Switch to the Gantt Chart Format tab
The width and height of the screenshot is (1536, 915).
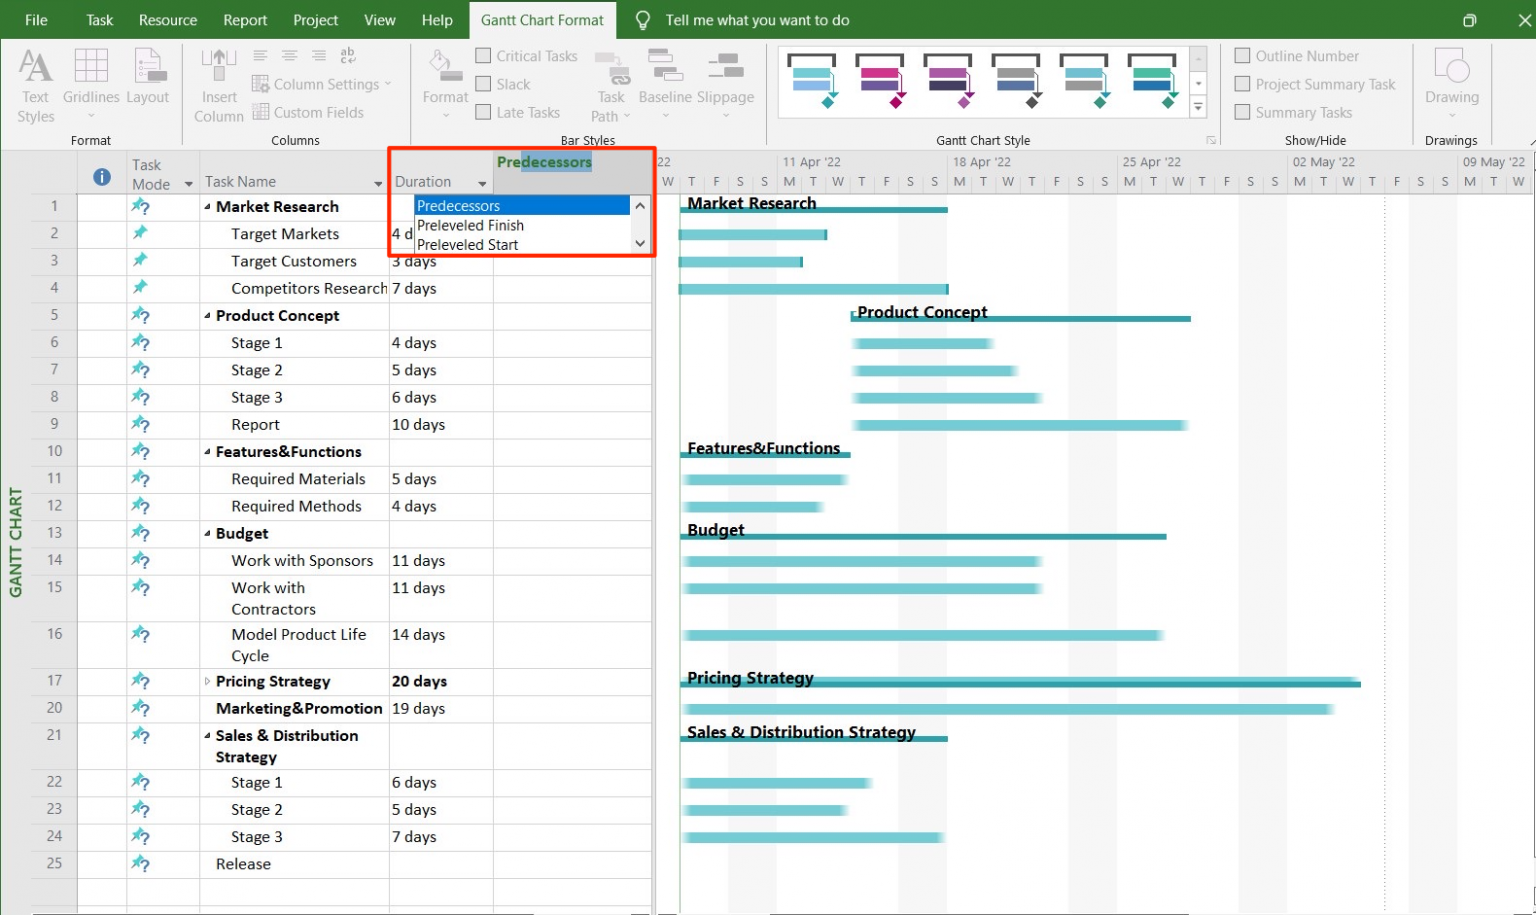coord(542,19)
